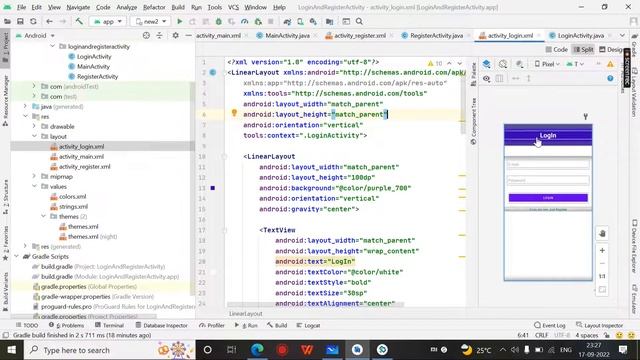Image resolution: width=640 pixels, height=360 pixels.
Task: Click the purple_700 color swatch in gutter
Action: [213, 188]
